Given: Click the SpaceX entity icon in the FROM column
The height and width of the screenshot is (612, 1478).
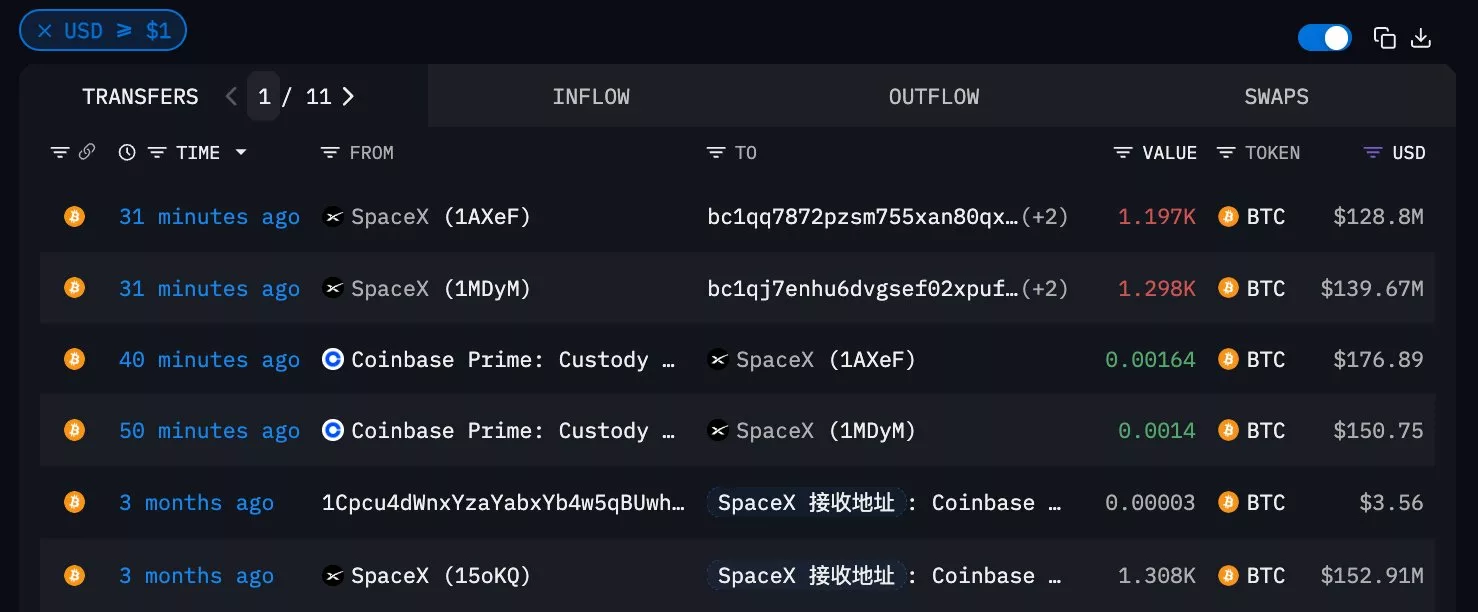Looking at the screenshot, I should click(x=332, y=216).
